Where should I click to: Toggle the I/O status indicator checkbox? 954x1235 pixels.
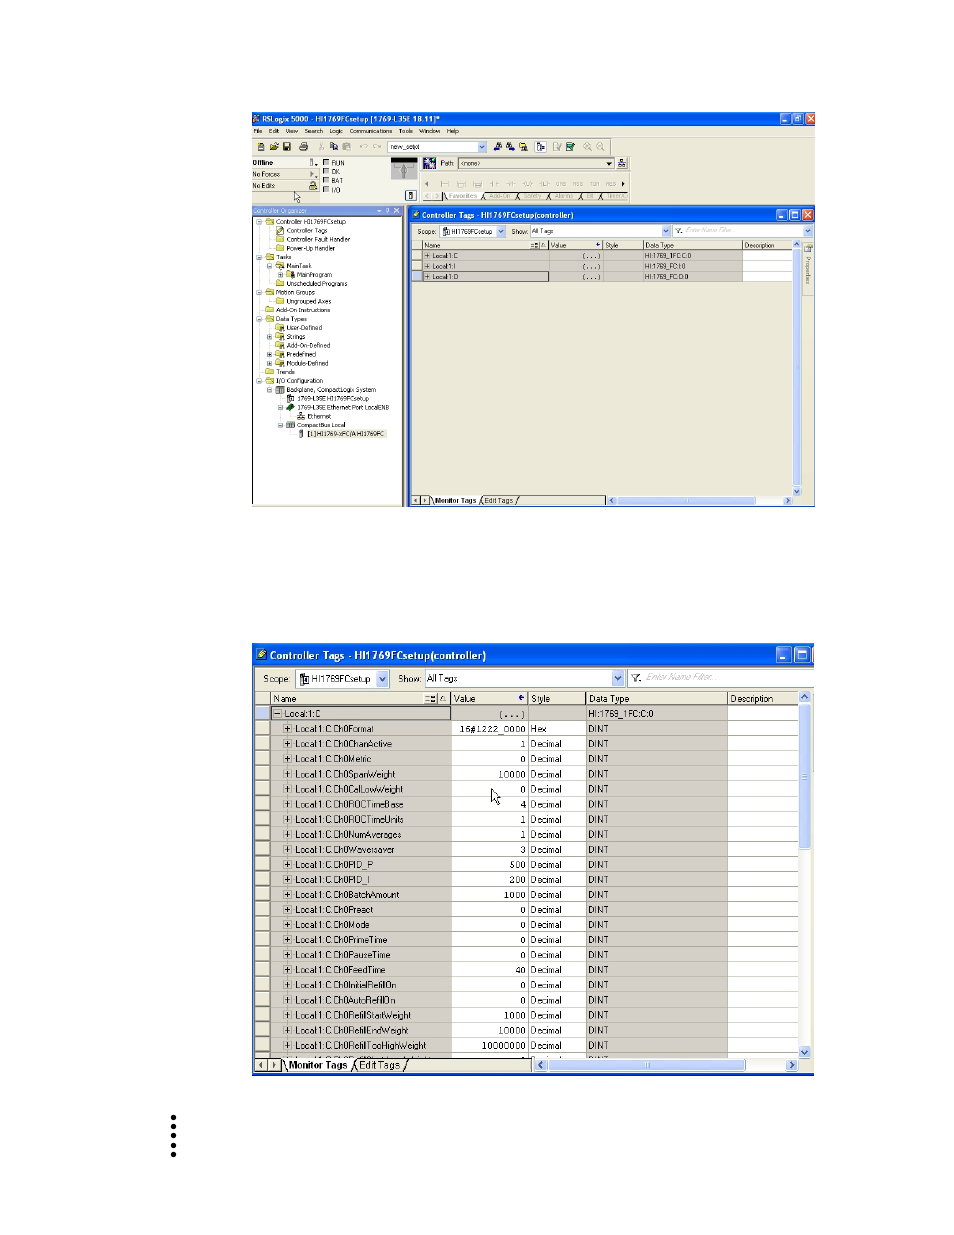[326, 190]
